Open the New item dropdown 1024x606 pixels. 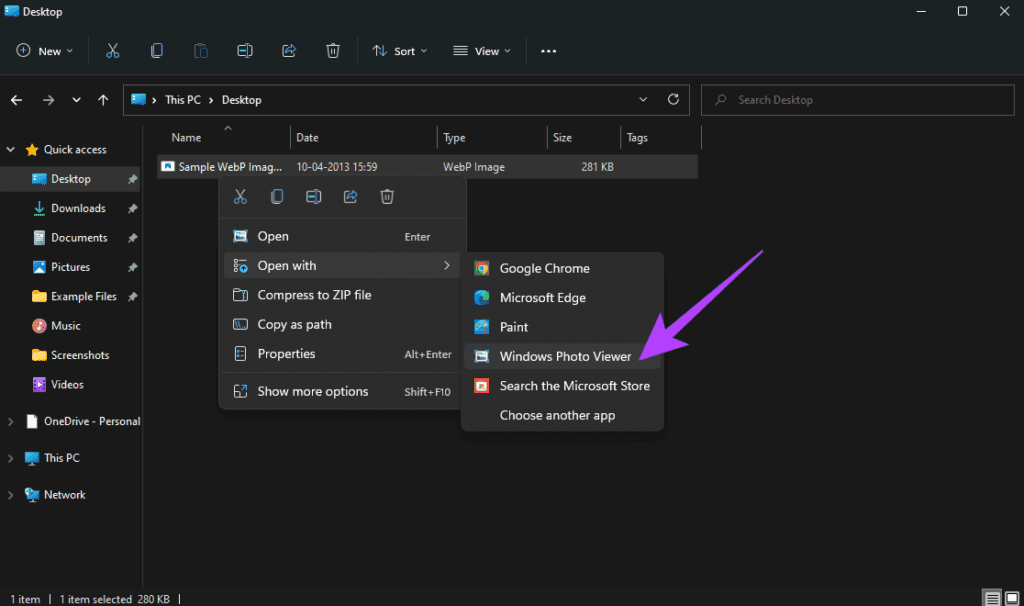[x=44, y=51]
